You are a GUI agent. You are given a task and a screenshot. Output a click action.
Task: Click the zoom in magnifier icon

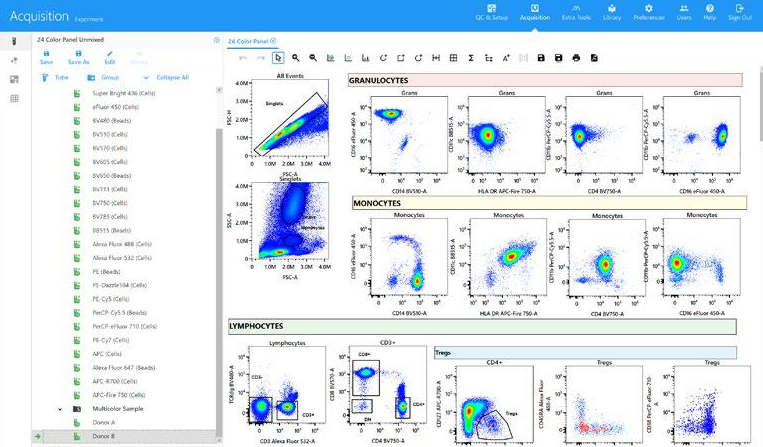pos(297,58)
